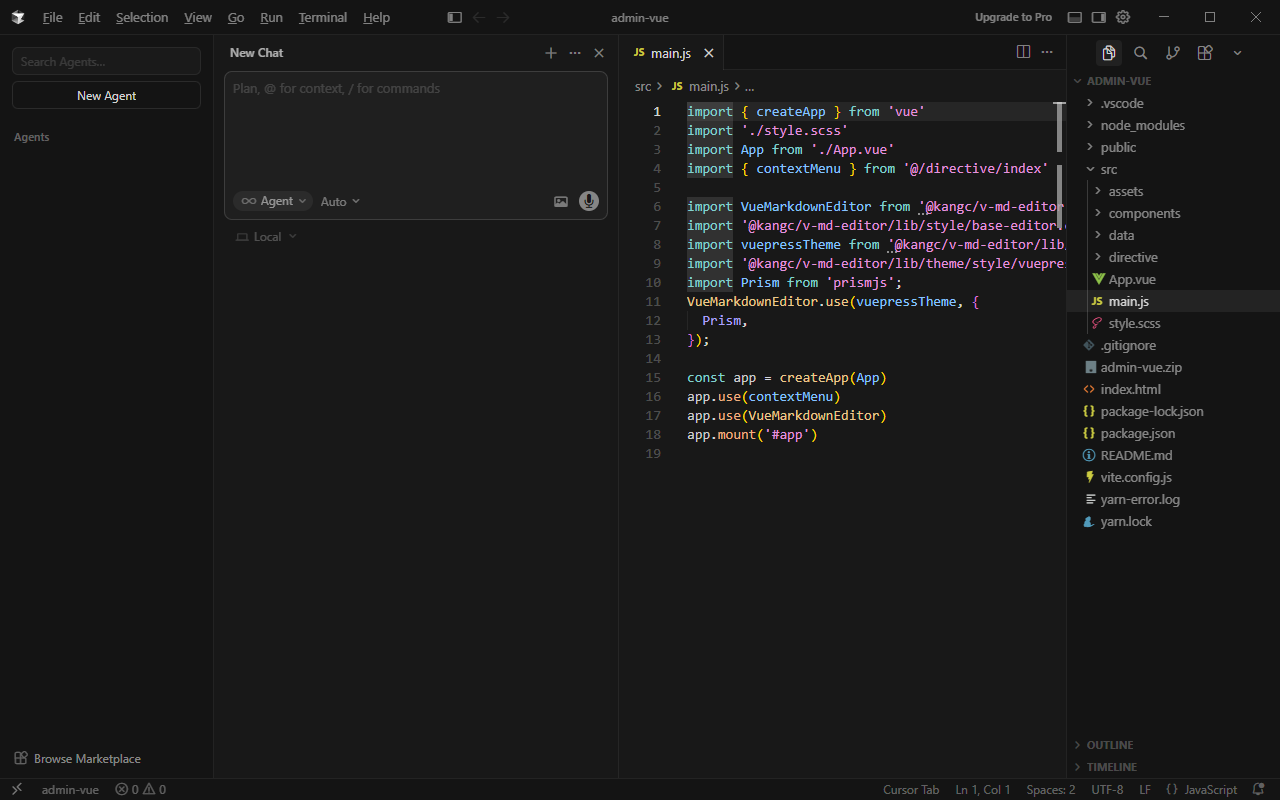Viewport: 1280px width, 800px height.
Task: Click the microphone voice input icon
Action: coord(589,201)
